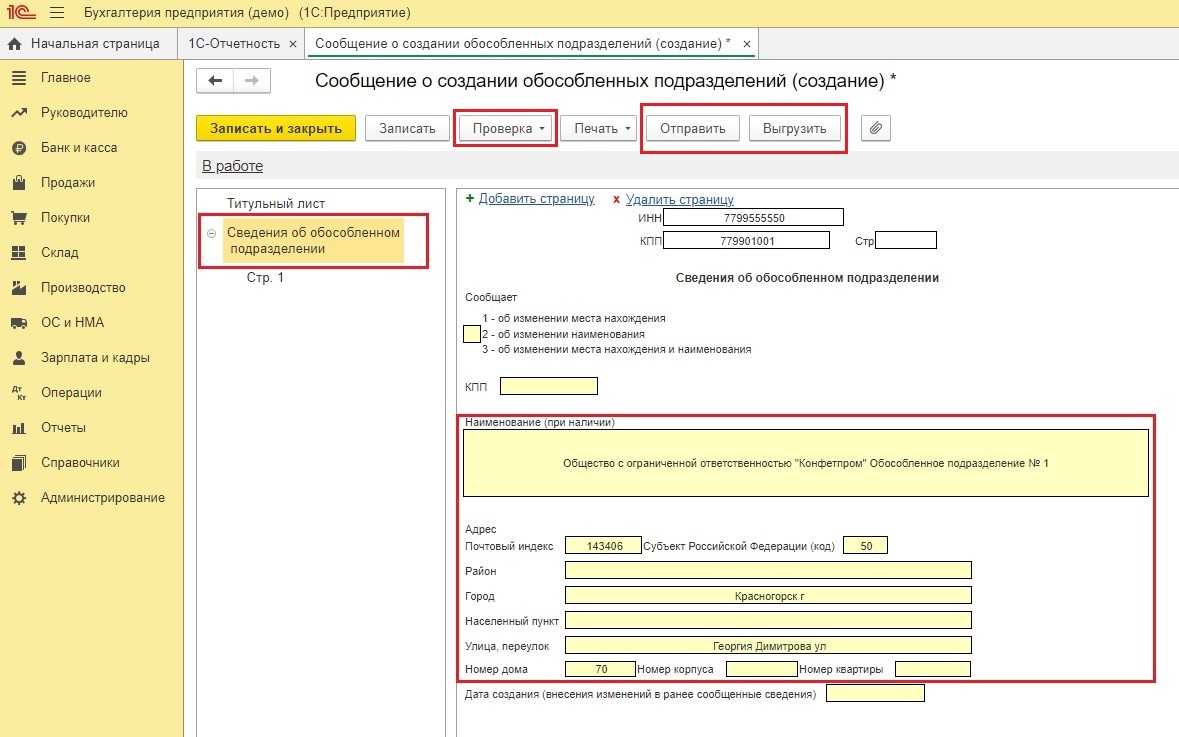1179x737 pixels.
Task: Click the back arrow navigation button
Action: [x=214, y=81]
